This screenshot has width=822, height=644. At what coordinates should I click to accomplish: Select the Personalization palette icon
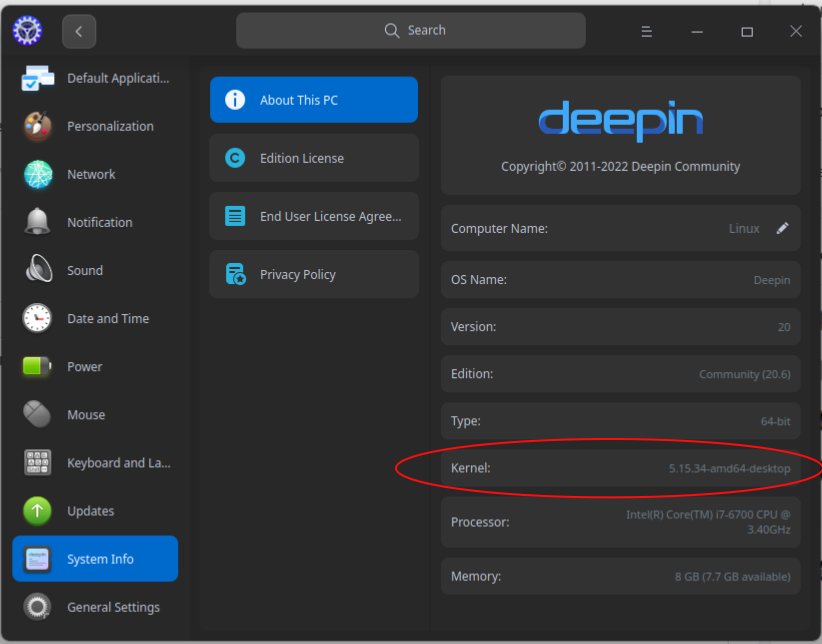[38, 126]
